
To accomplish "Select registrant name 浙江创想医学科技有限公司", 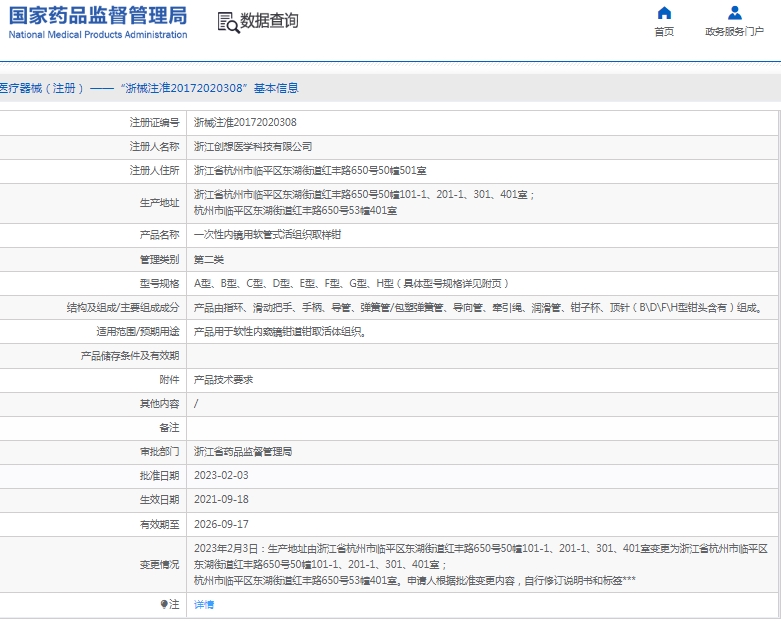I will point(253,146).
